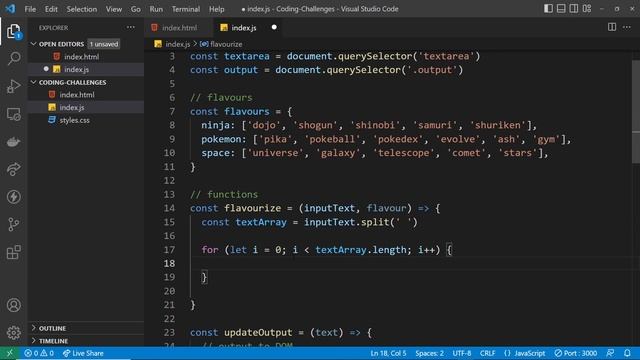
Task: Click the Split Editor Right icon
Action: pos(611,27)
